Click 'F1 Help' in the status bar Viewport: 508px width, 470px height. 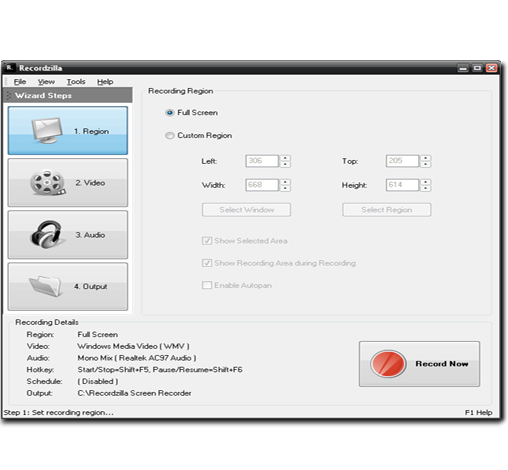coord(478,413)
